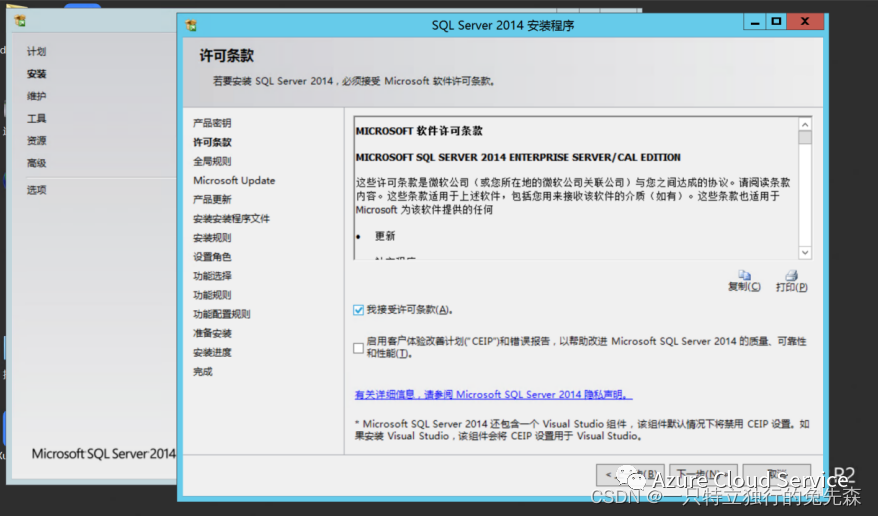Open 资源 in Installation Center window
The width and height of the screenshot is (878, 516).
tap(36, 141)
